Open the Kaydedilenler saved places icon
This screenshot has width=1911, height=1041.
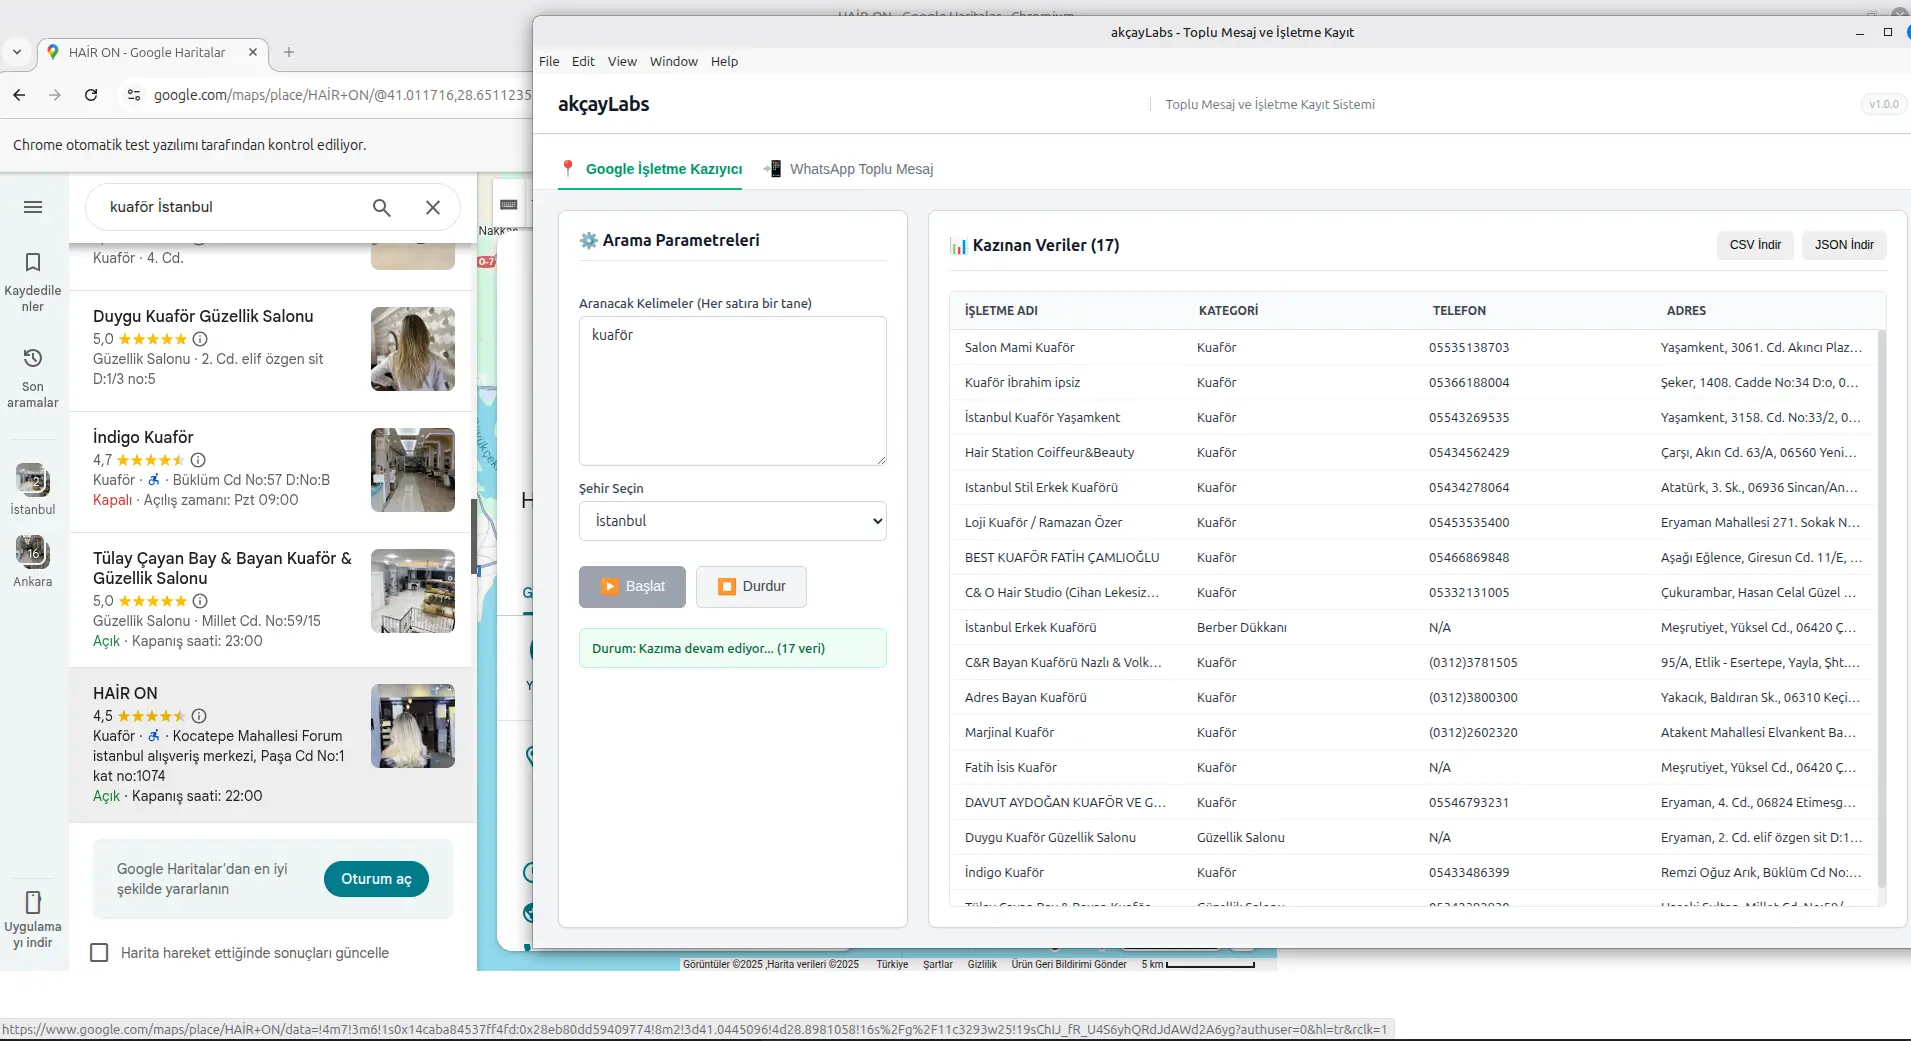point(33,263)
